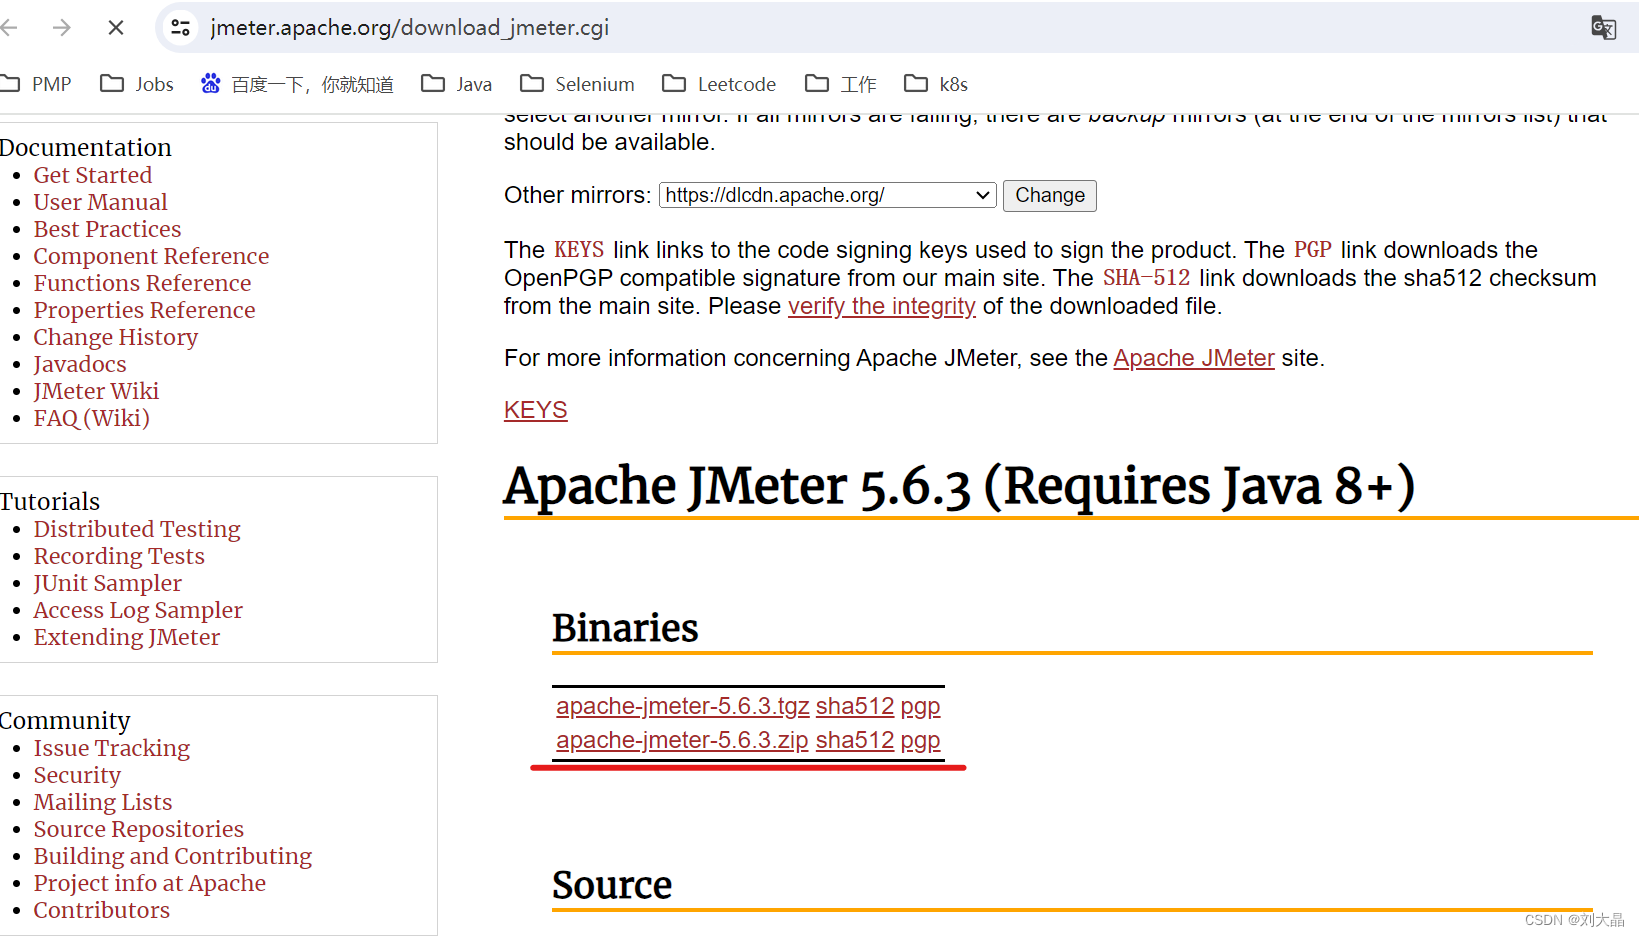Open Access Log Sampler tutorial
The image size is (1639, 937).
[x=138, y=610]
